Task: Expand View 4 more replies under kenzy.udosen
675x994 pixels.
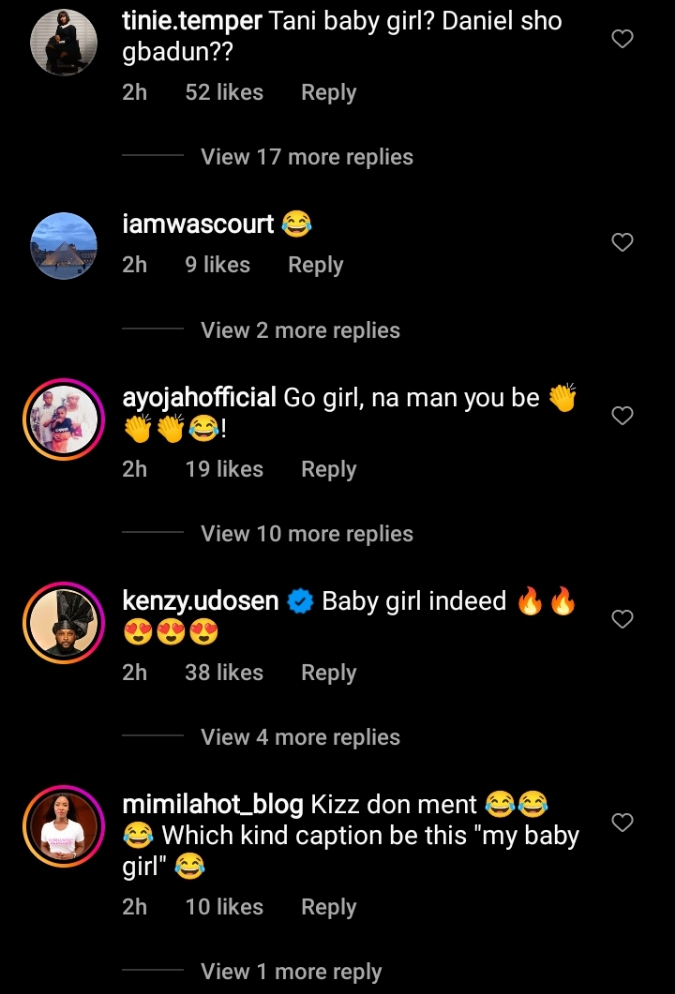Action: [299, 737]
